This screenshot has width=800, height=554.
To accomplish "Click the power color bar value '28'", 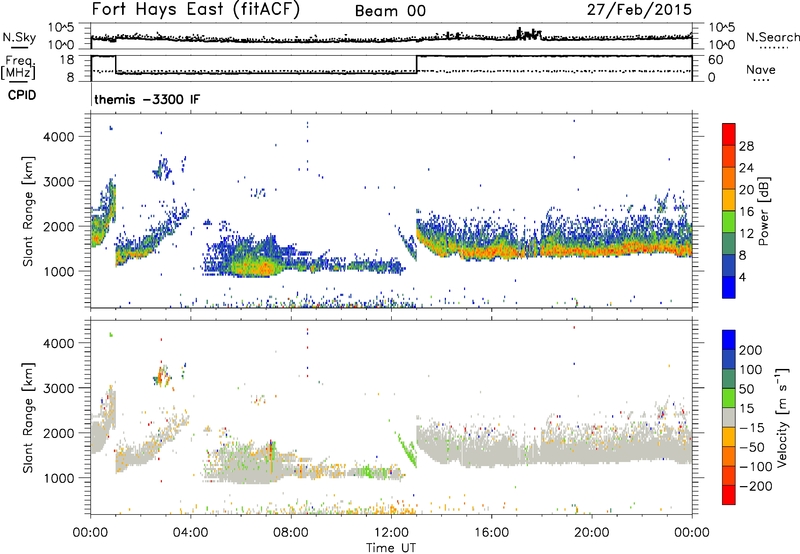I will click(746, 146).
